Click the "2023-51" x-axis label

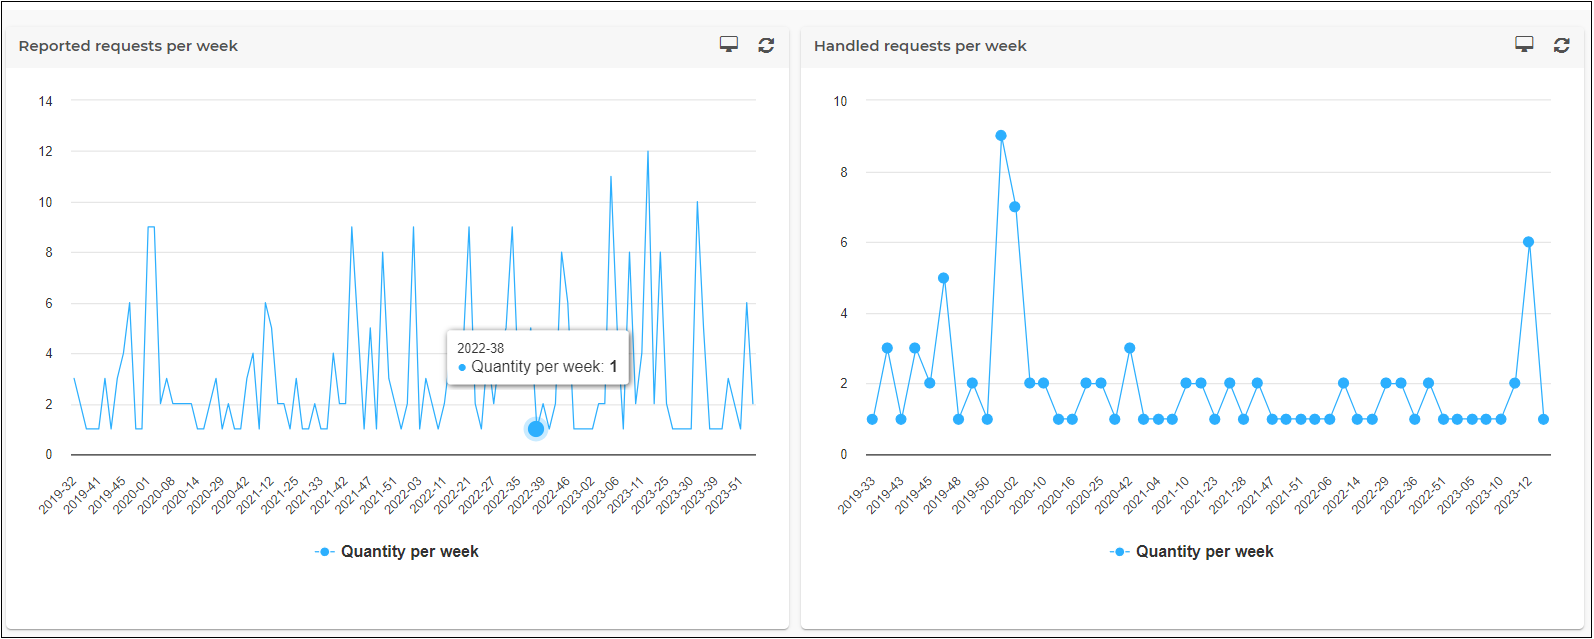click(x=724, y=494)
